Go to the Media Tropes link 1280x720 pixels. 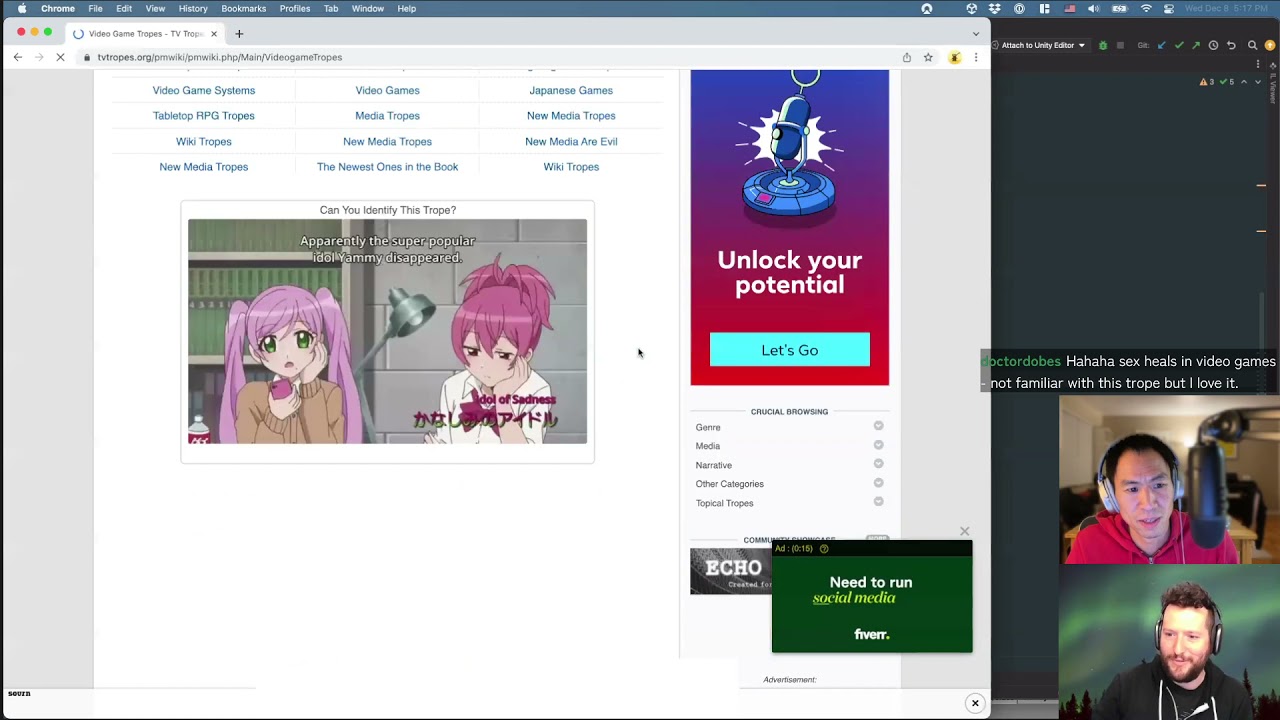[388, 115]
